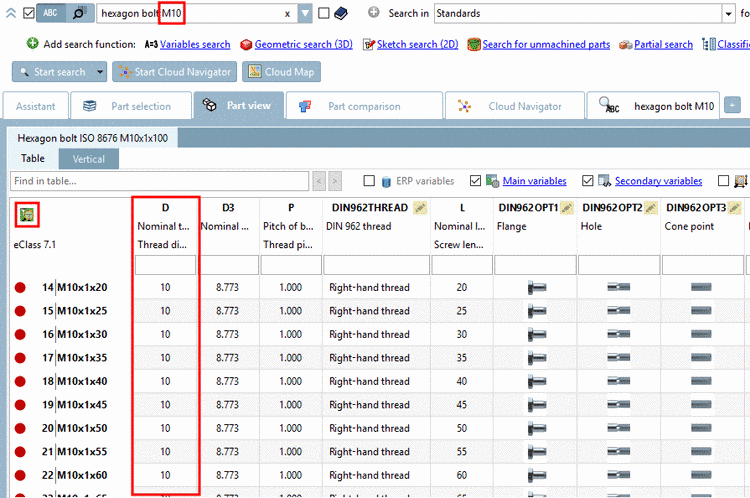Click the flange bolt image for M10x1x20

(x=536, y=288)
